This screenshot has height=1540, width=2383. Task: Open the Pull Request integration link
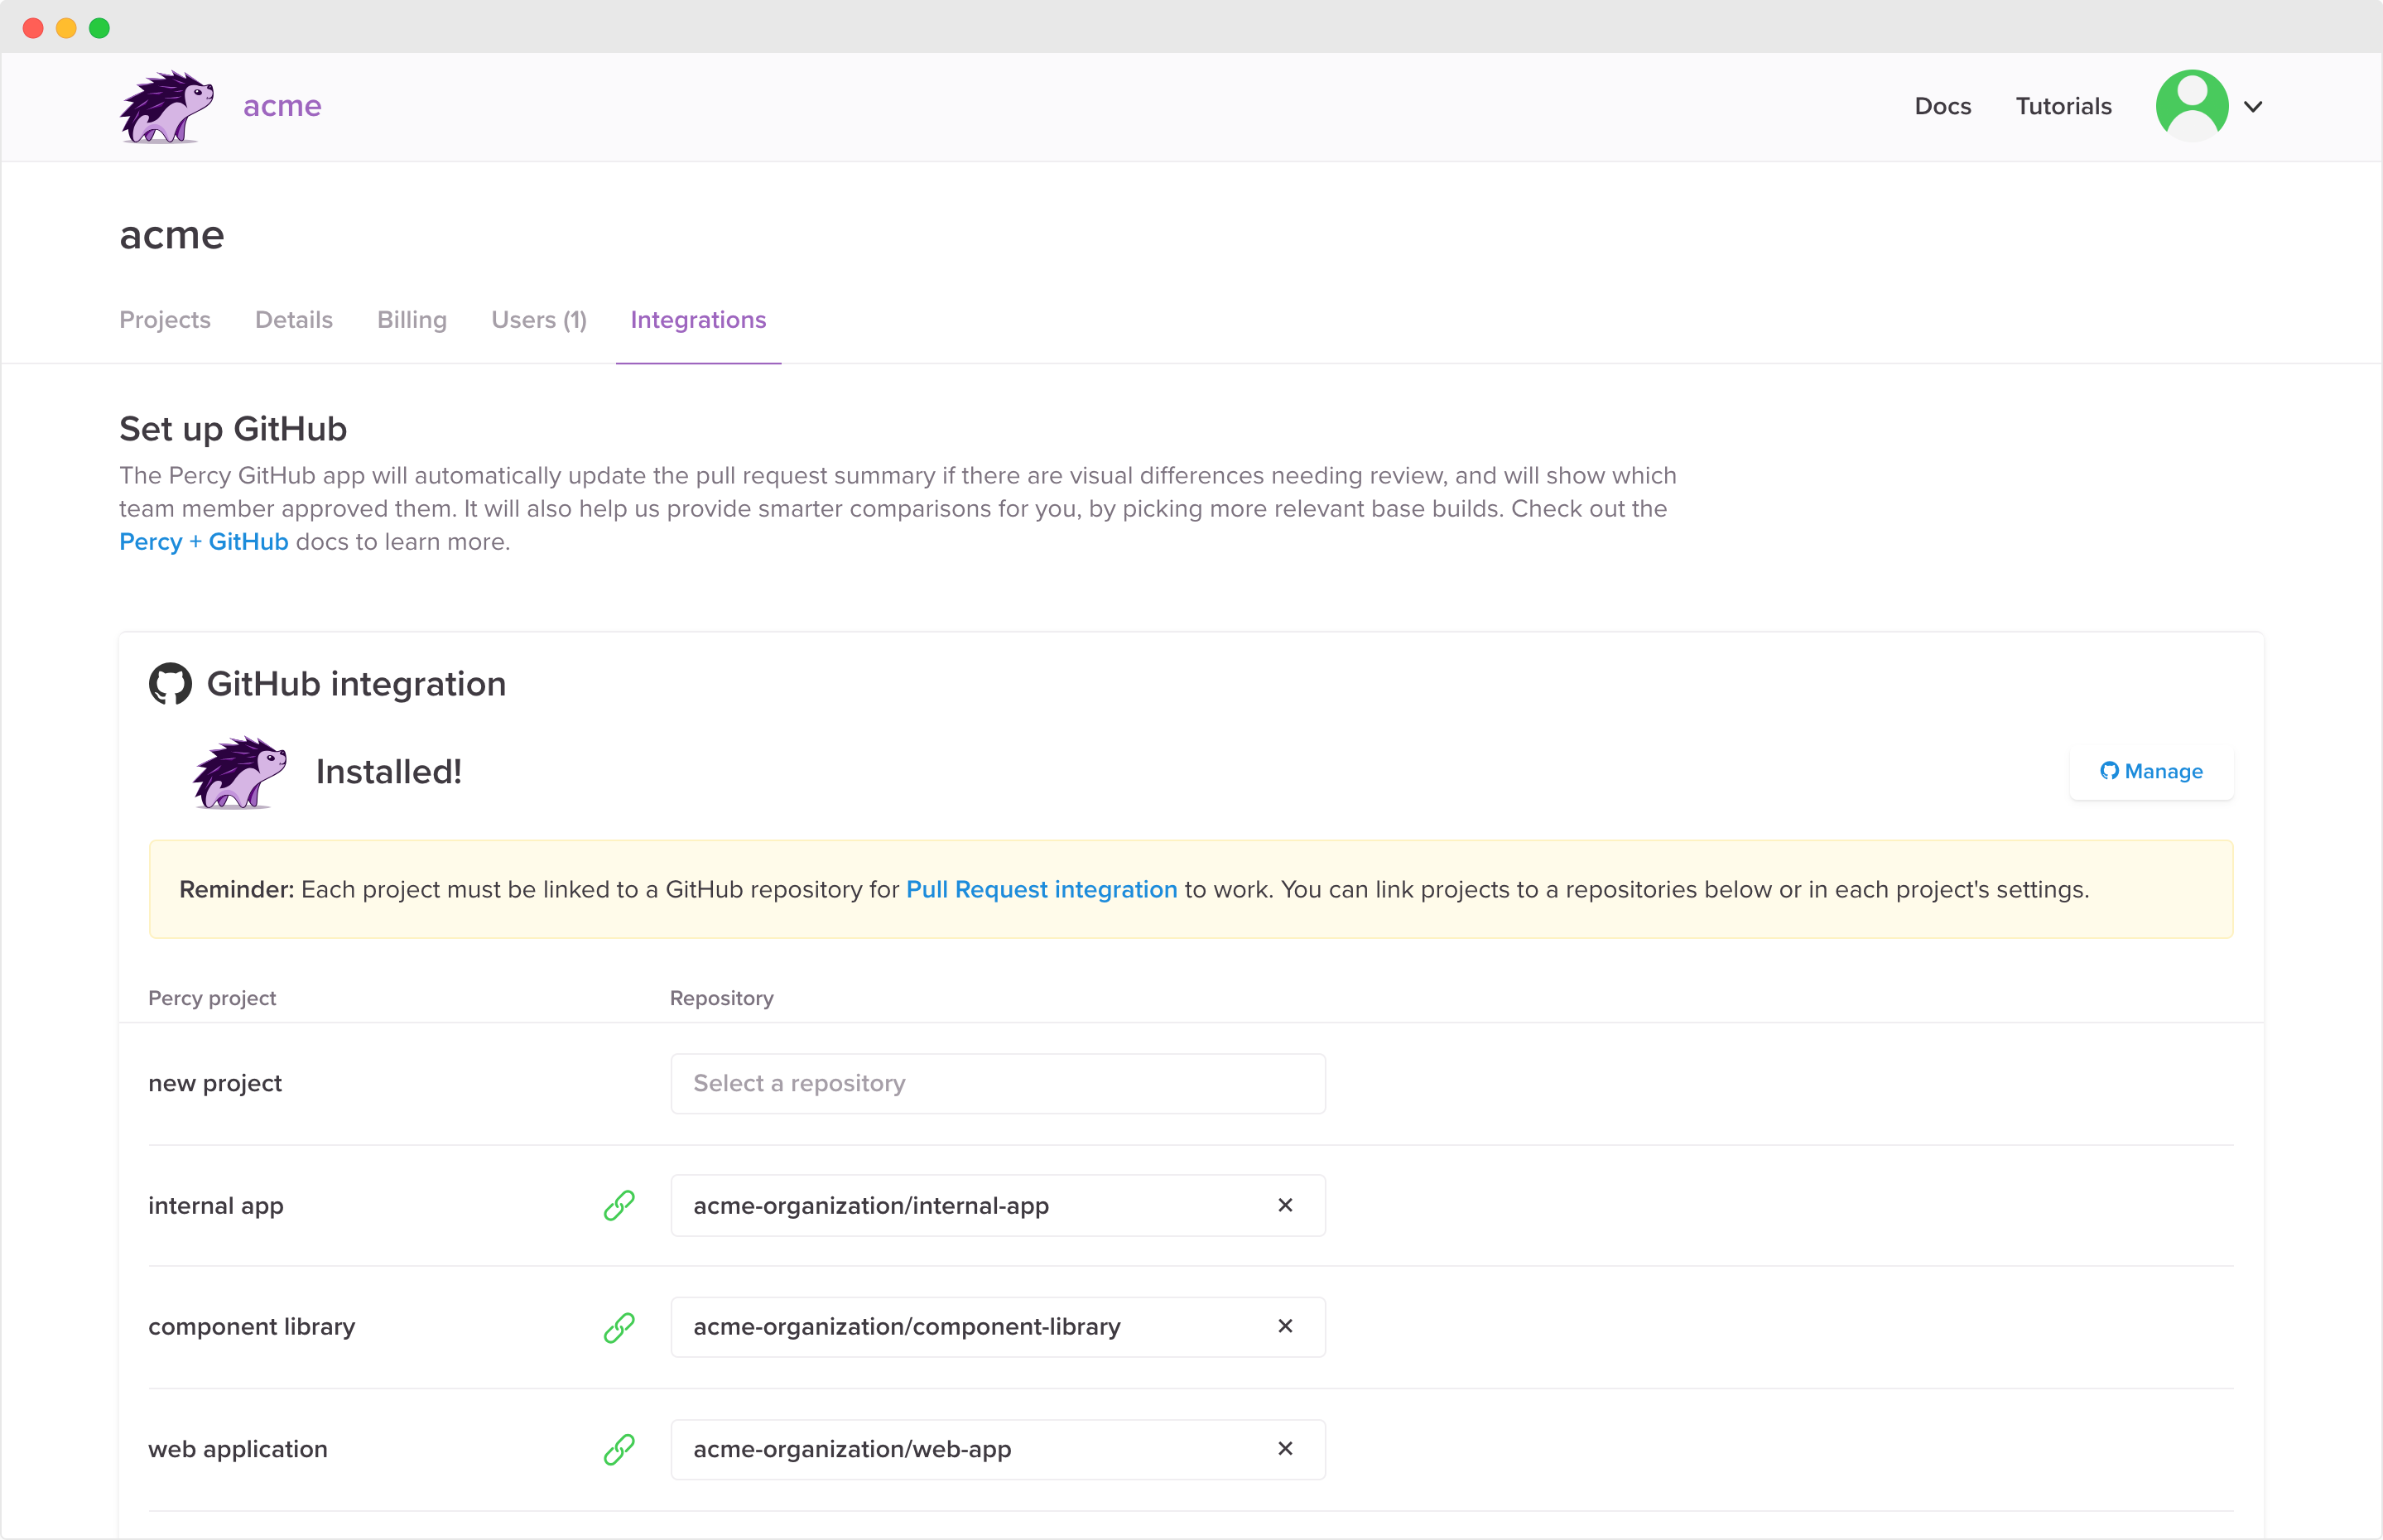(1041, 890)
